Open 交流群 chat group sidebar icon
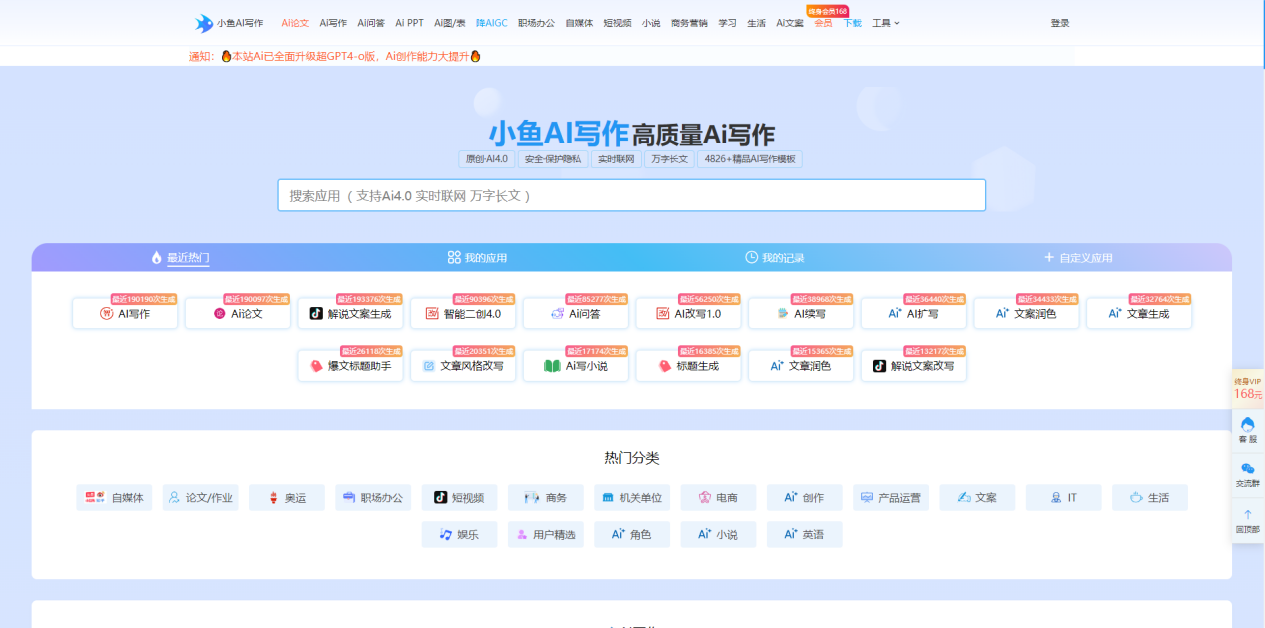This screenshot has width=1265, height=628. [1247, 474]
